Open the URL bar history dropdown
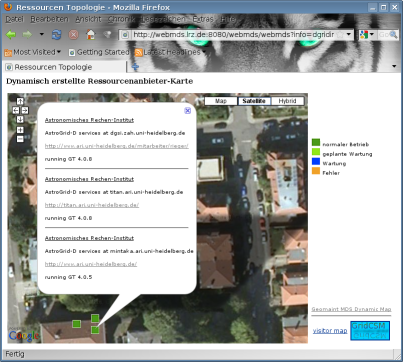This screenshot has height=362, width=403. click(349, 34)
